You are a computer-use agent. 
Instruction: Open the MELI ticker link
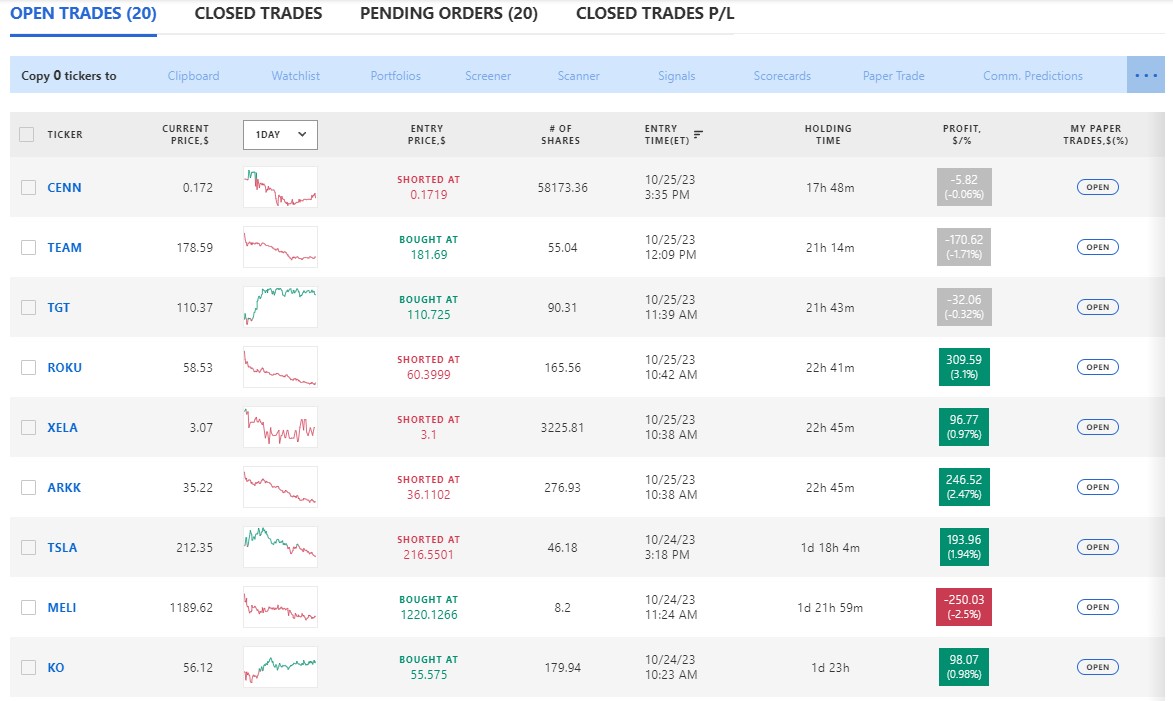tap(61, 607)
